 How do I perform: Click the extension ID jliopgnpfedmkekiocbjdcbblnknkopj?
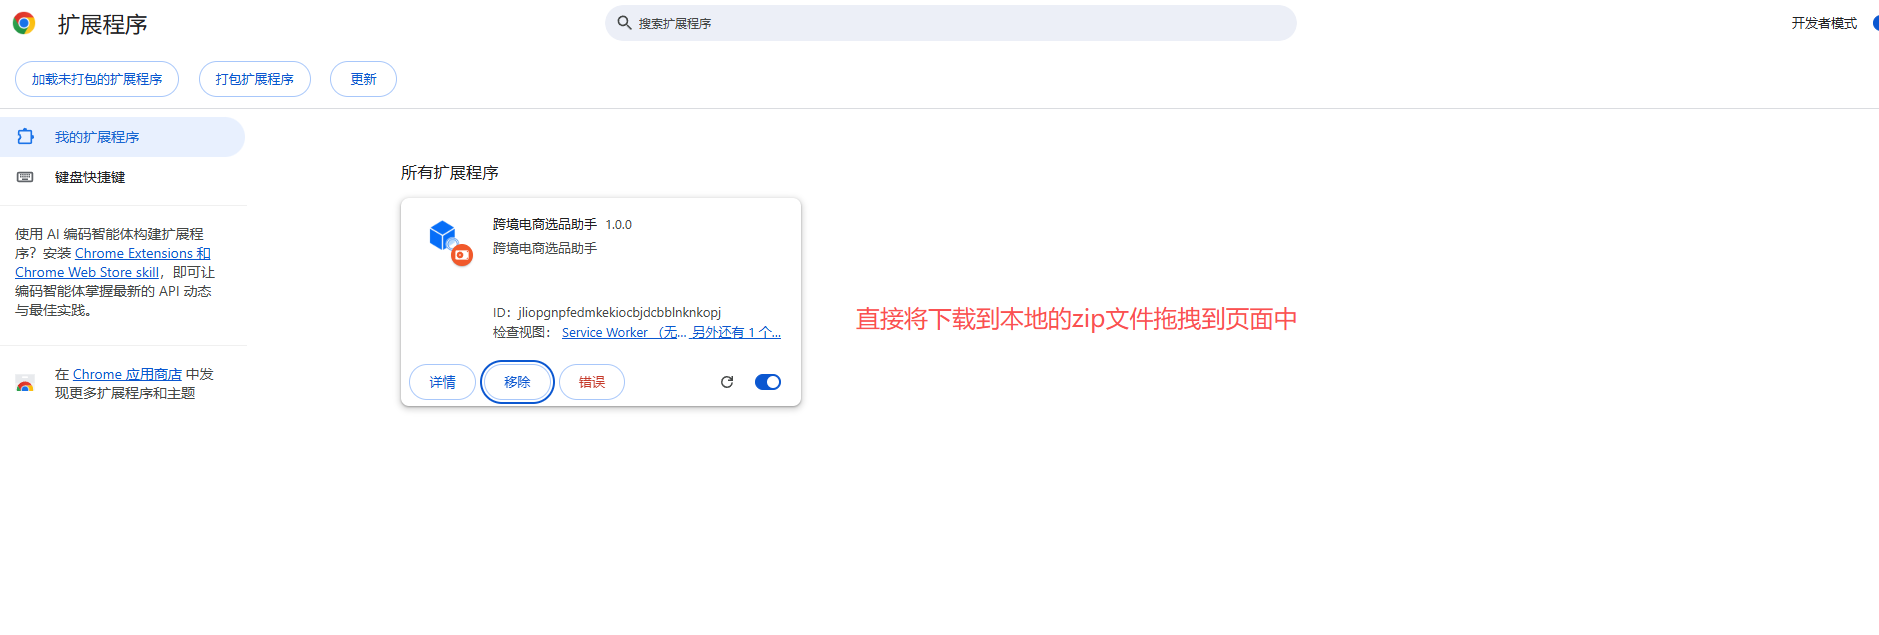pos(619,312)
